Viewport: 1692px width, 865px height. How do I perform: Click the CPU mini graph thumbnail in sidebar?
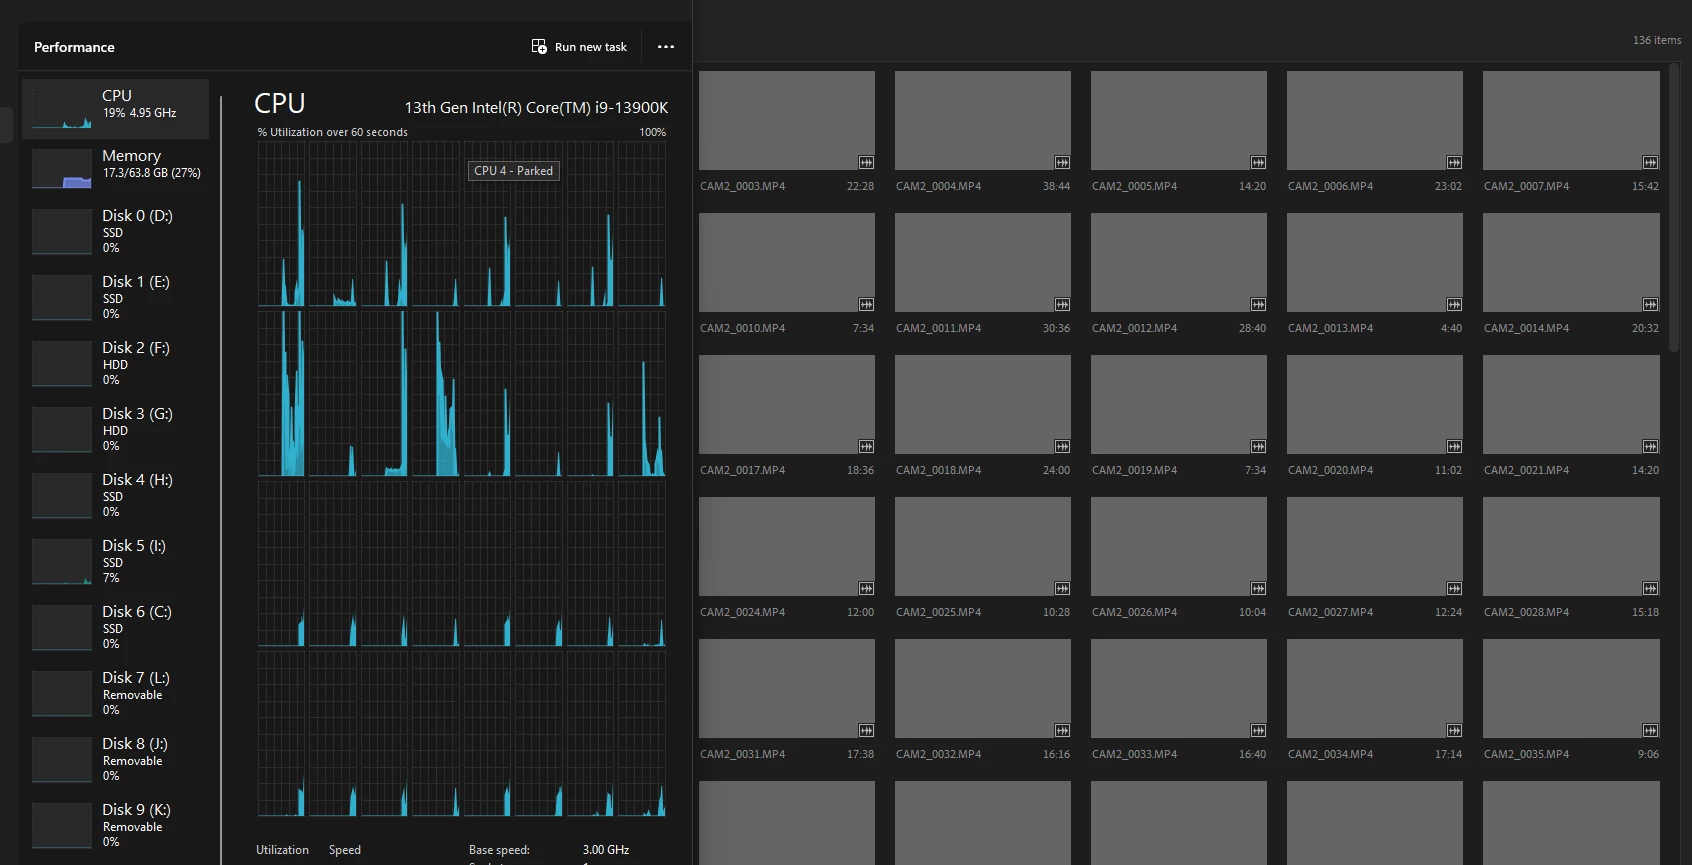tap(62, 108)
